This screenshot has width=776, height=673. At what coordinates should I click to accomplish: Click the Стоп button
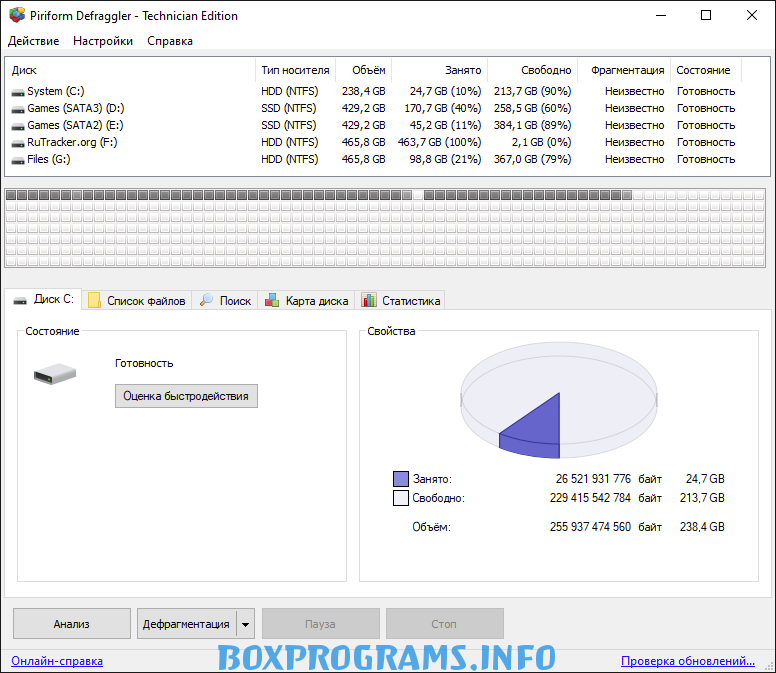[444, 624]
